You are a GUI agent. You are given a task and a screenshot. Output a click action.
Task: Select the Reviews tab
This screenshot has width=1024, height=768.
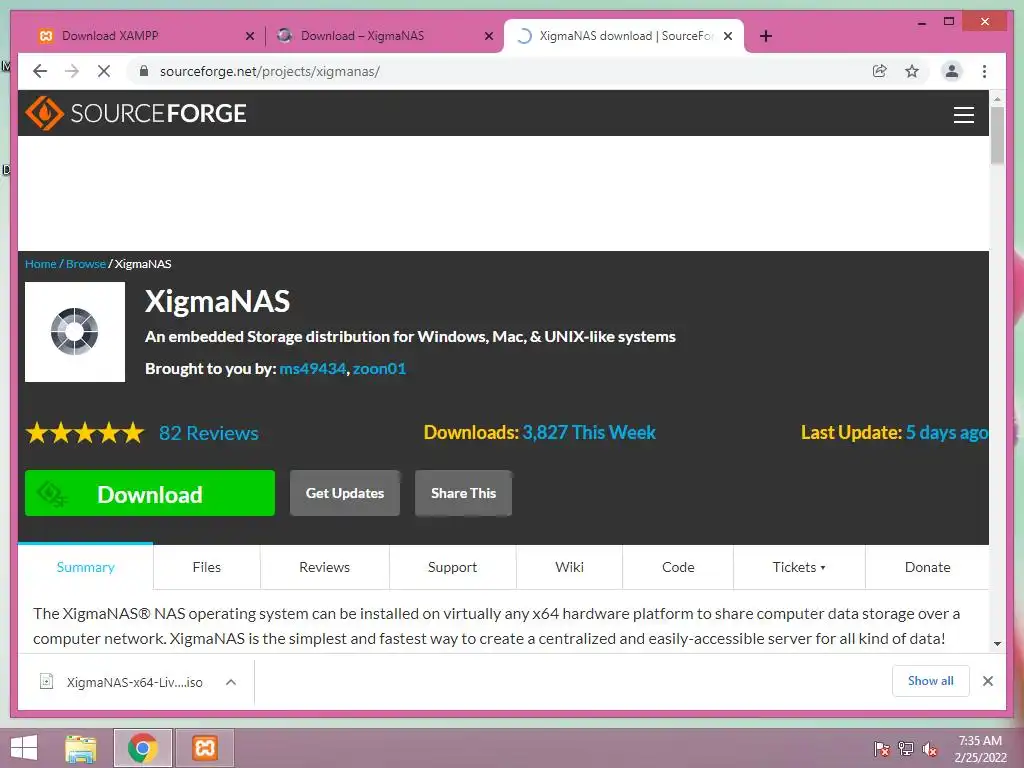[x=325, y=567]
